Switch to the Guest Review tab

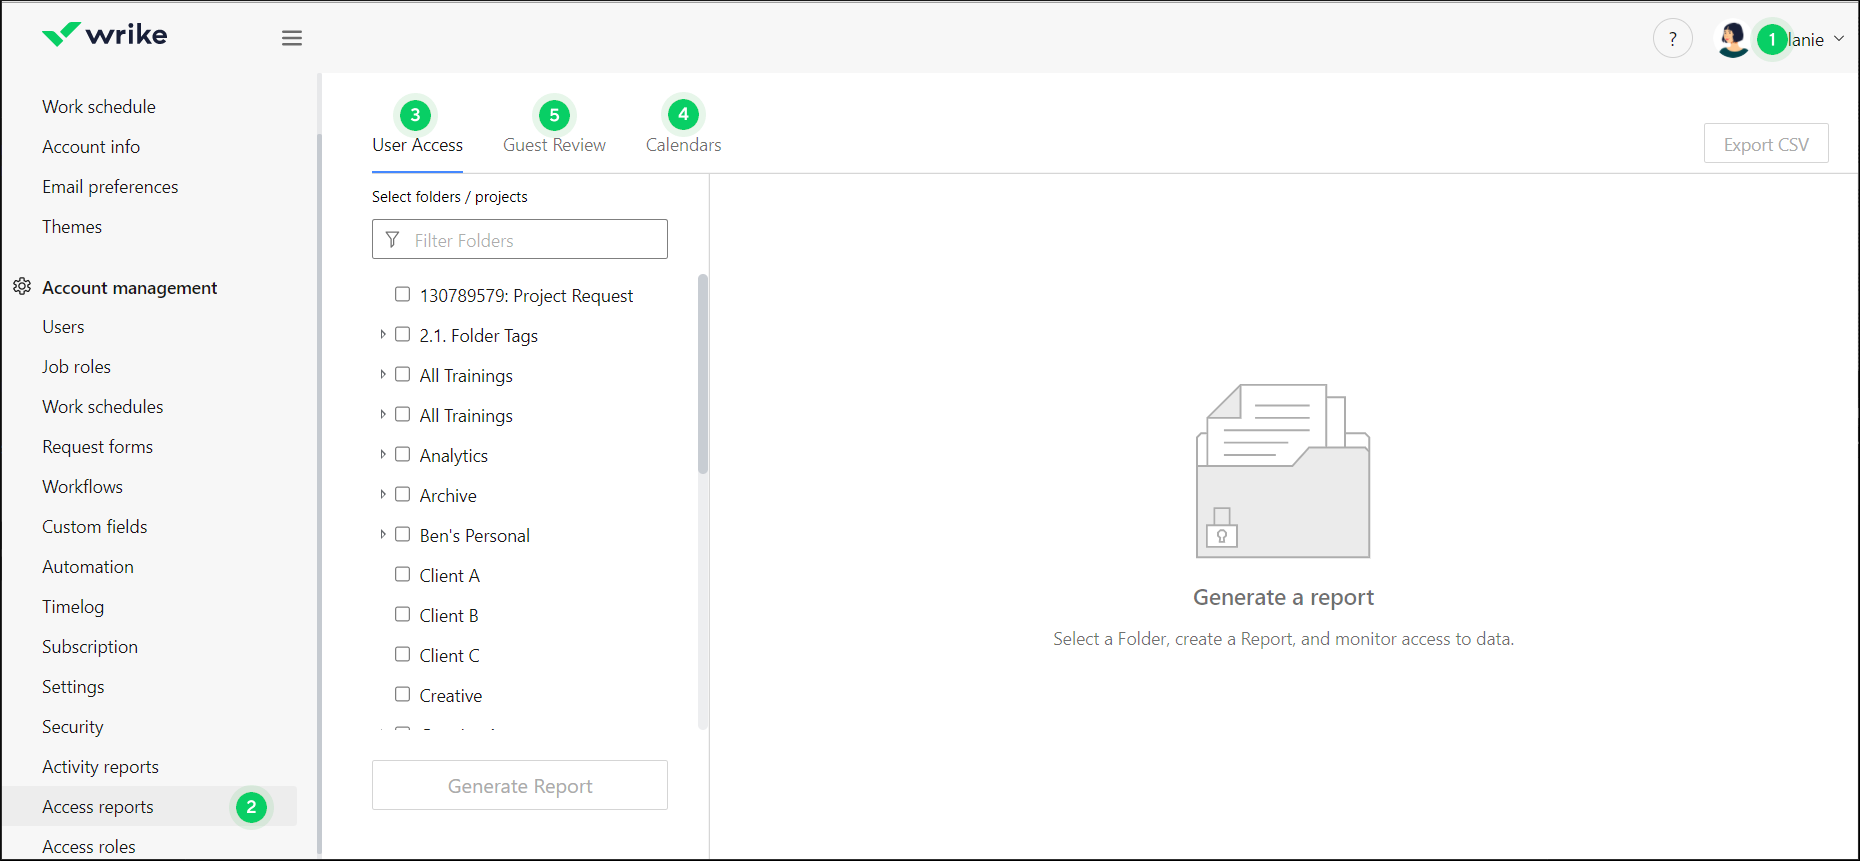pos(554,145)
